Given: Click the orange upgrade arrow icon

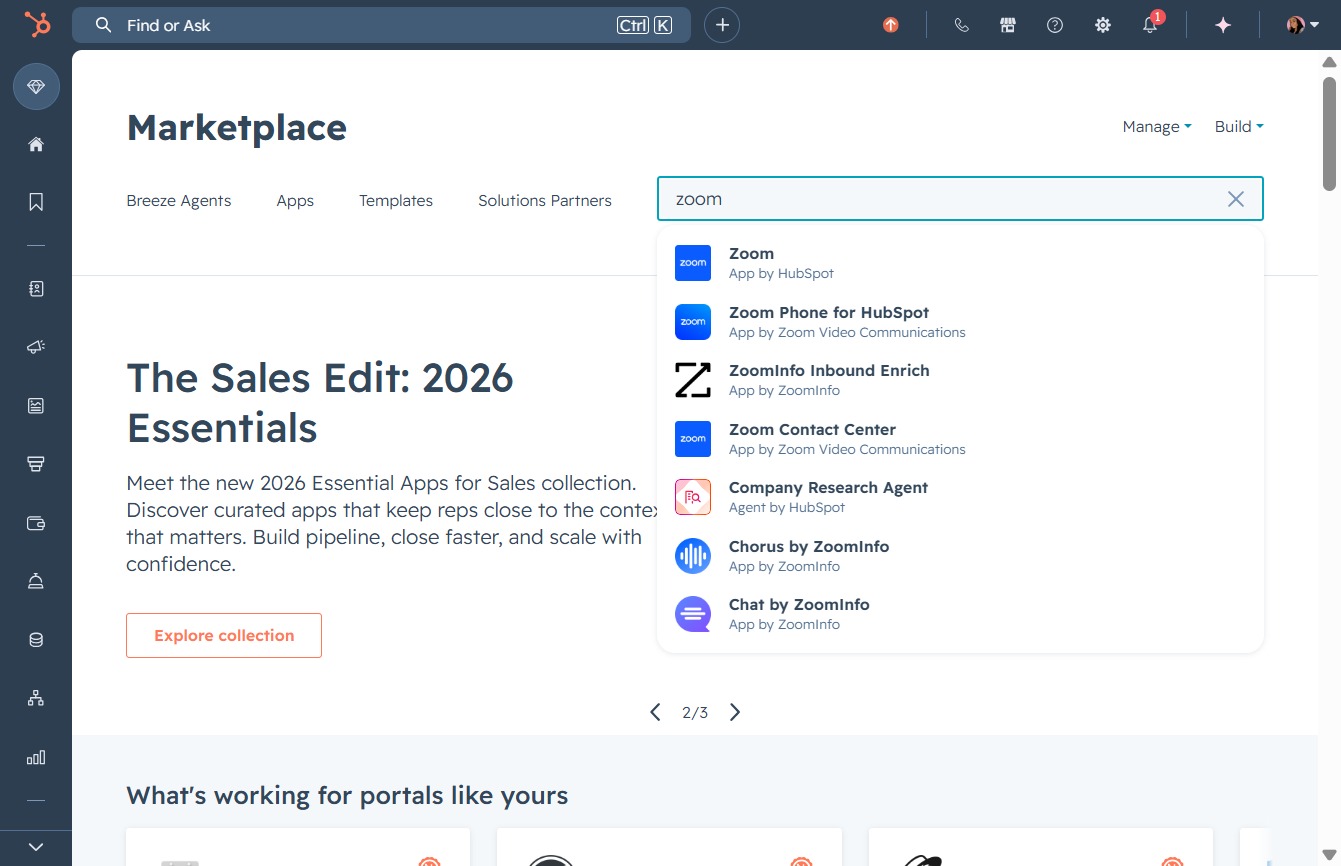Looking at the screenshot, I should (891, 25).
